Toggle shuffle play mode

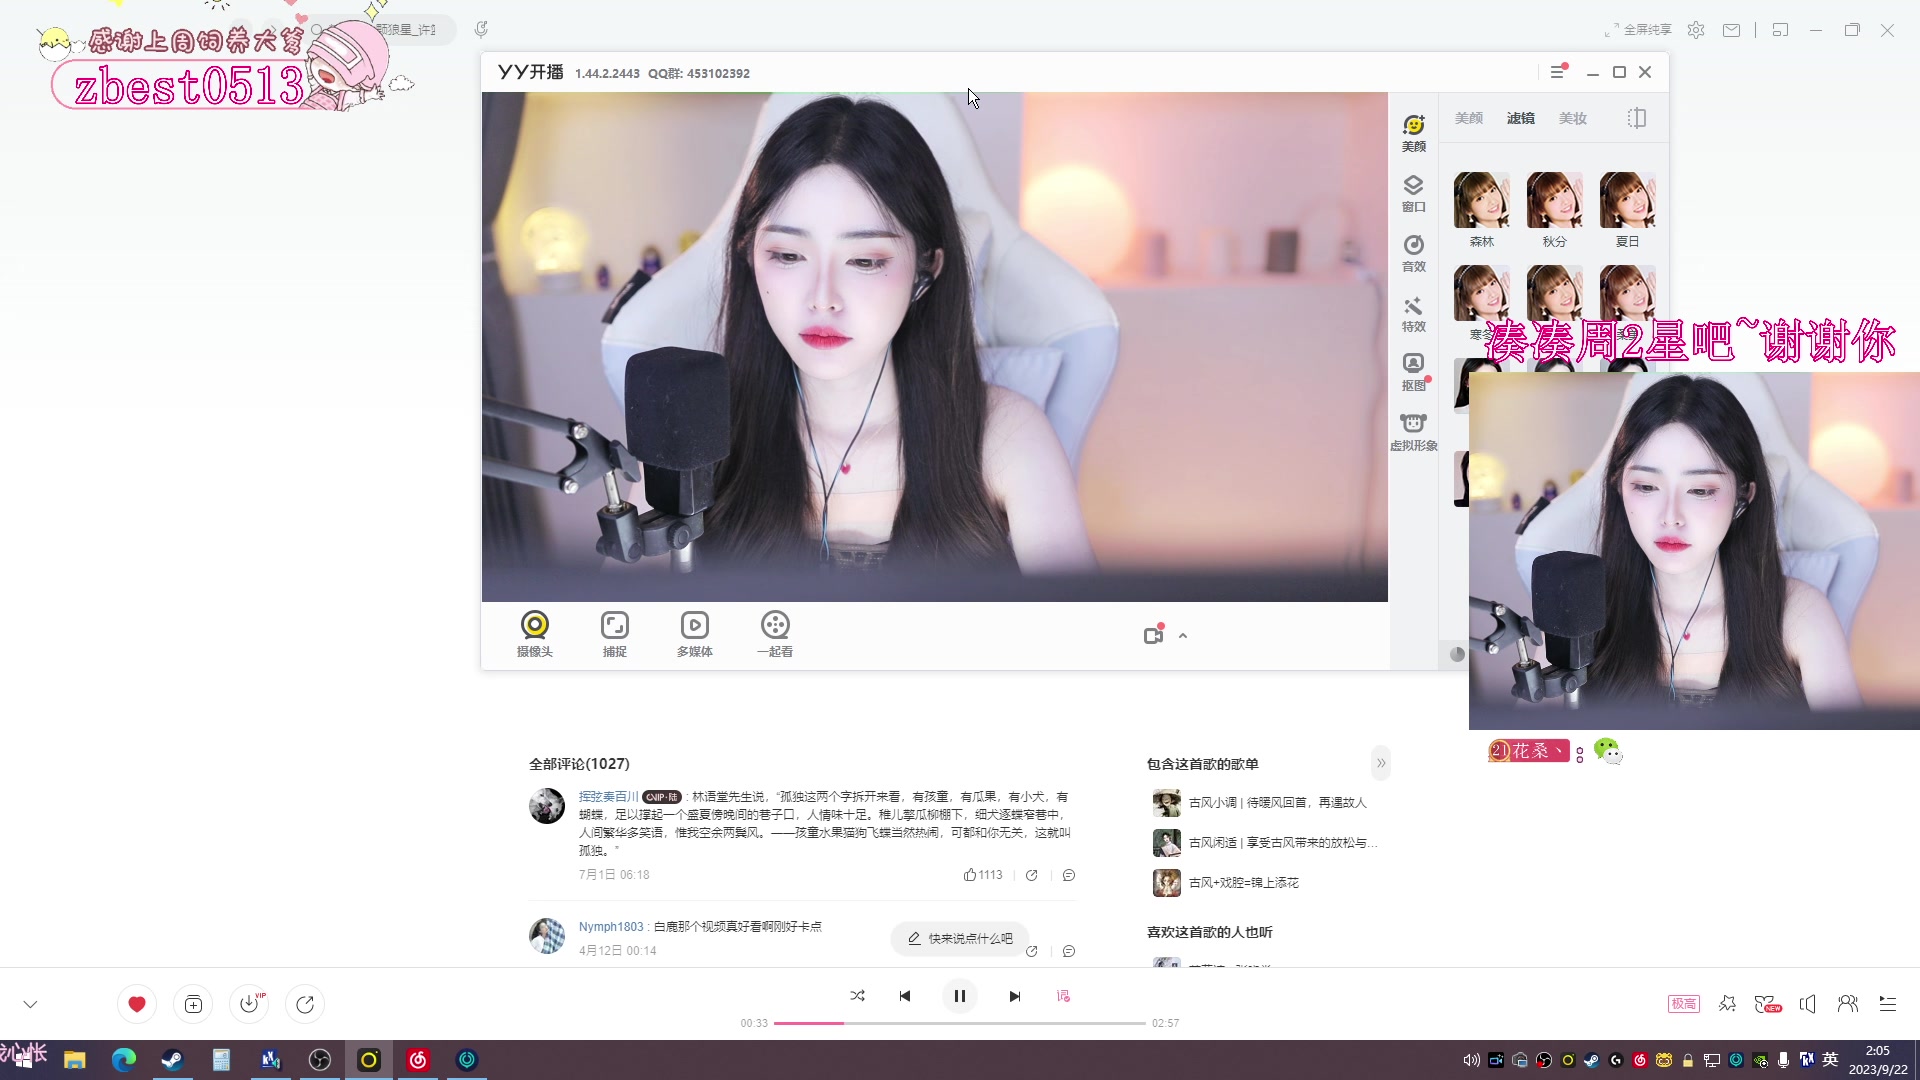(857, 996)
